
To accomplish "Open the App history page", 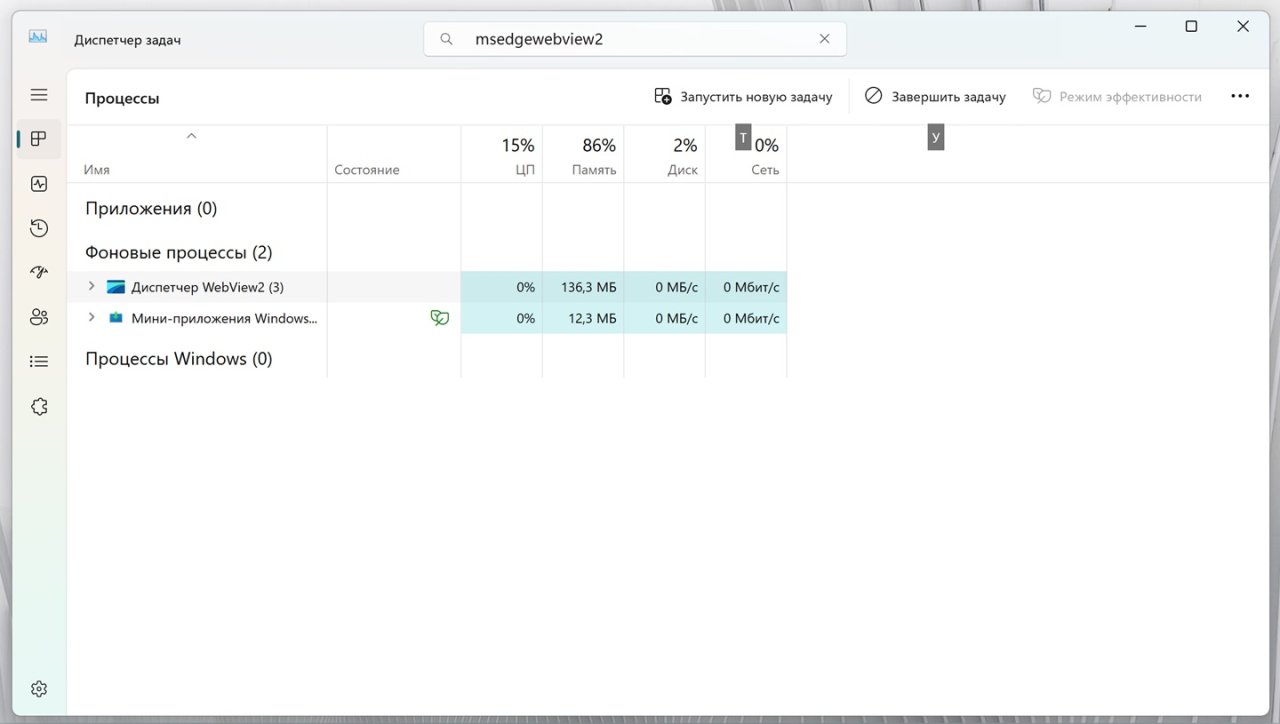I will coord(38,227).
